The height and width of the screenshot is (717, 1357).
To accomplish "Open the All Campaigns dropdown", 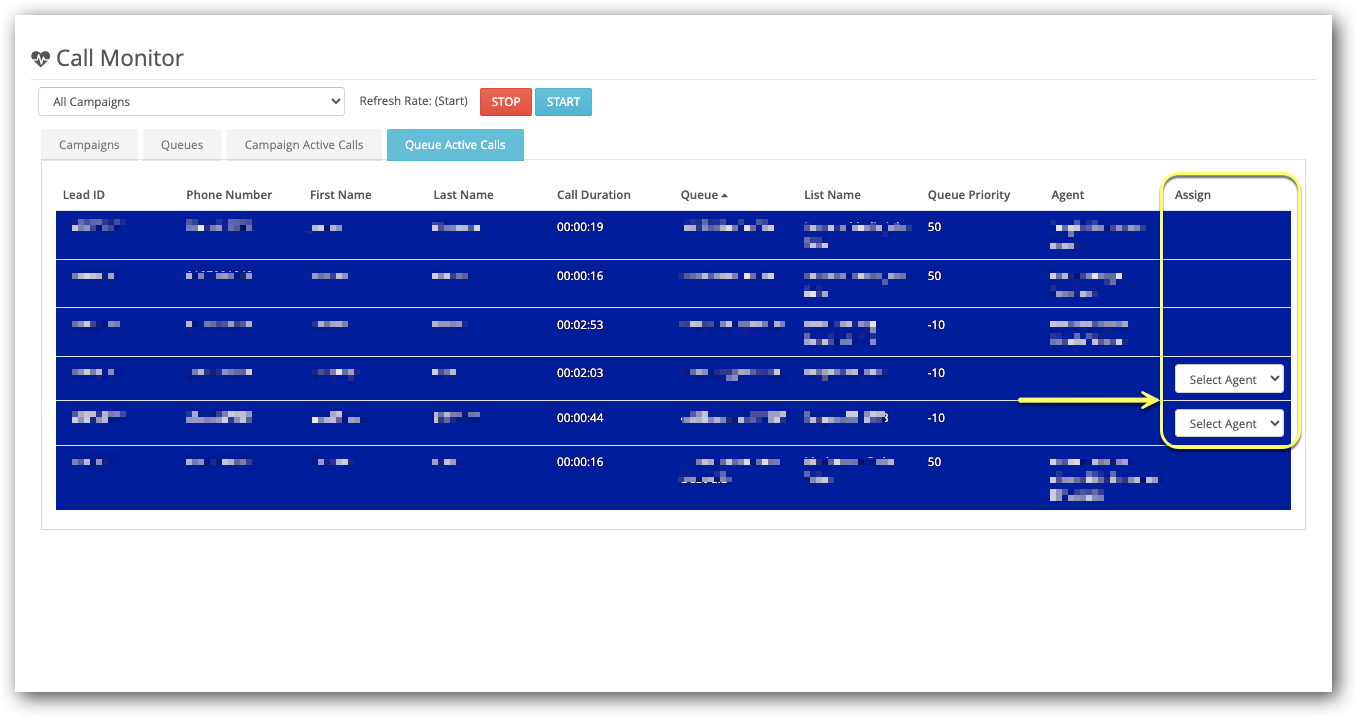I will [190, 101].
